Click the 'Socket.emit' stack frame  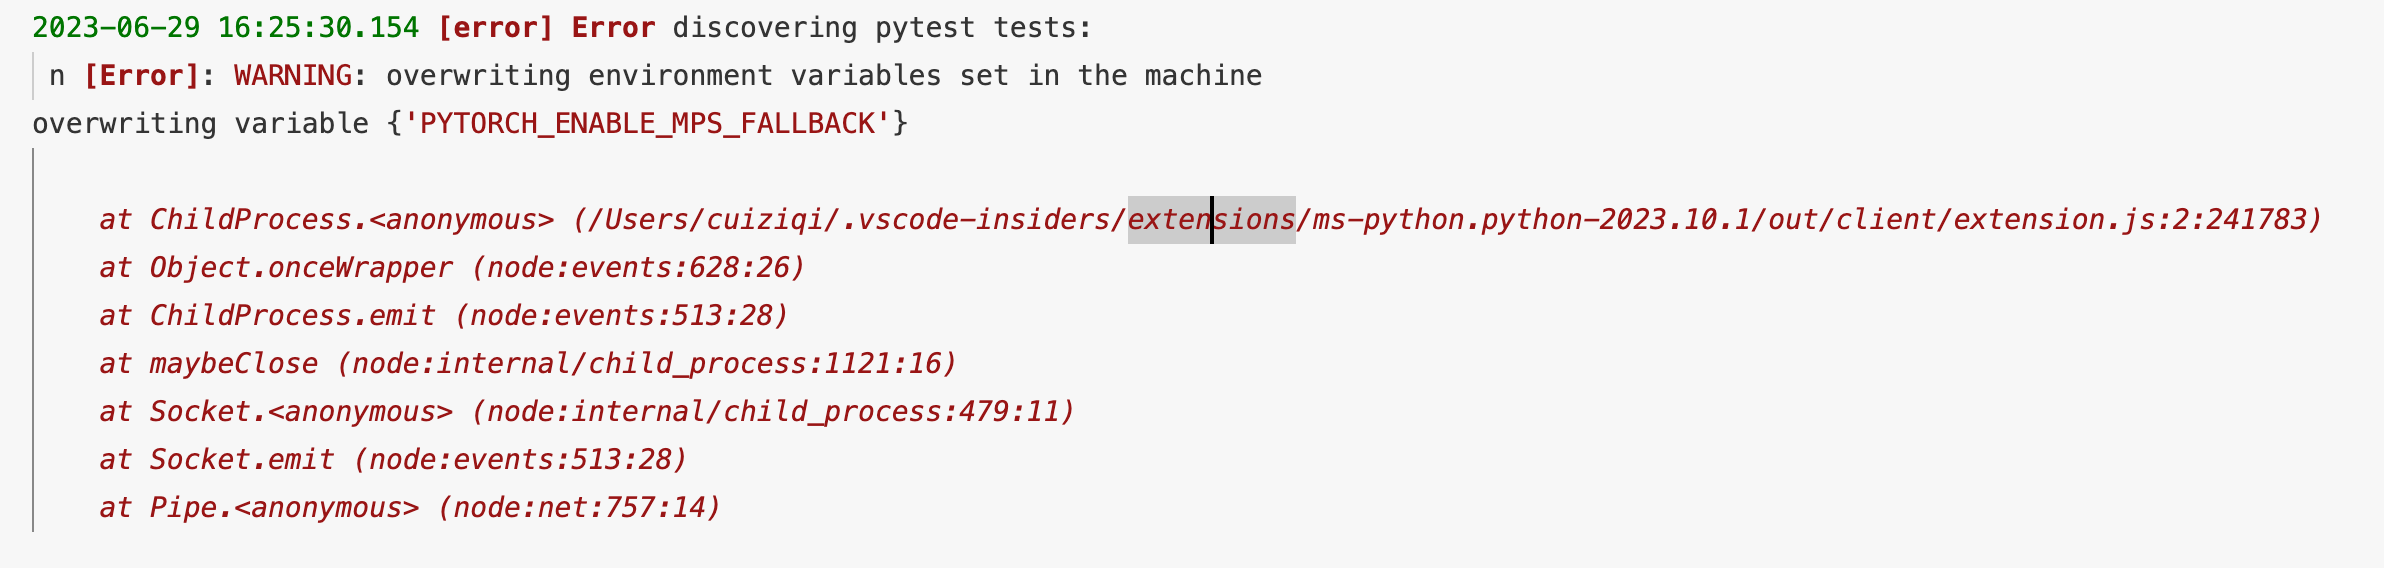pyautogui.click(x=241, y=460)
